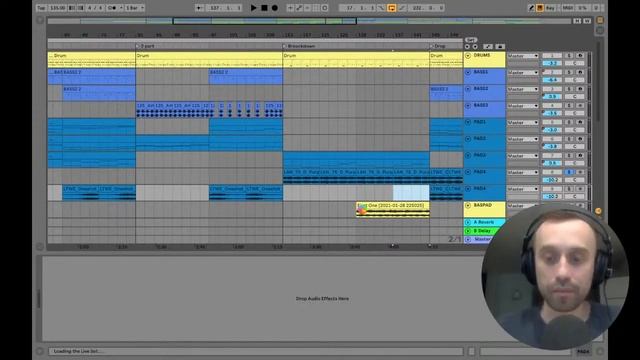The image size is (640, 360).
Task: Click the vertical track list scrollbar
Action: (x=598, y=82)
